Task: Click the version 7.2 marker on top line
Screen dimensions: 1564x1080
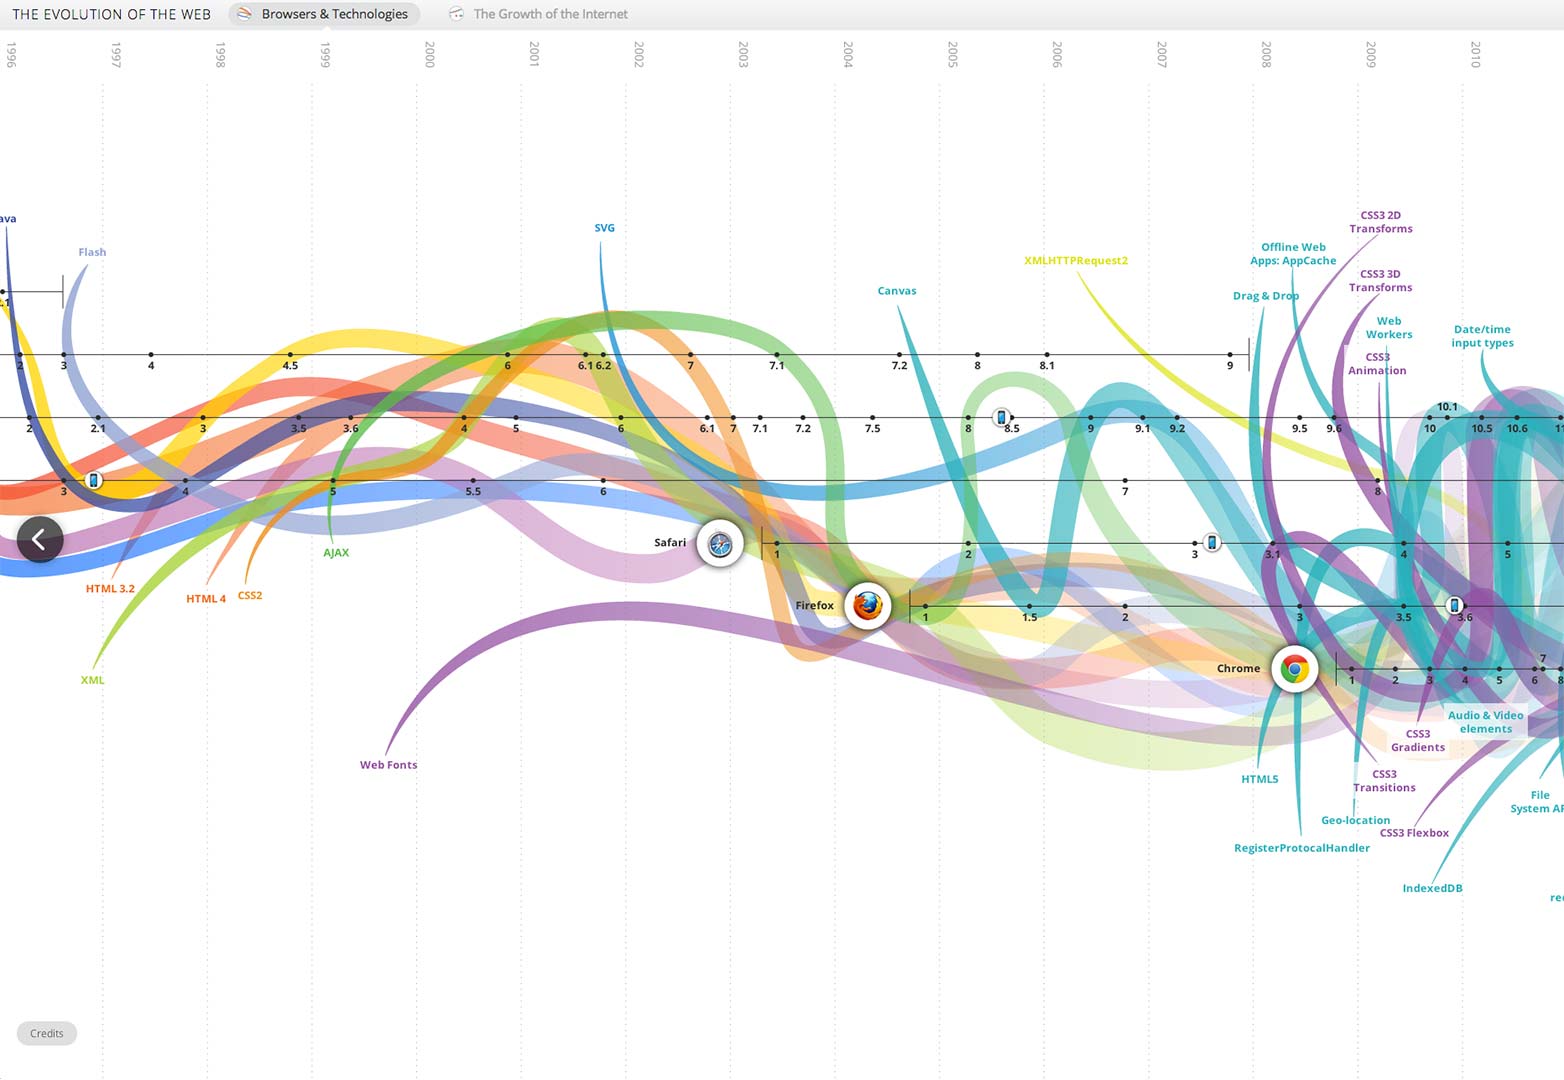Action: pyautogui.click(x=900, y=355)
